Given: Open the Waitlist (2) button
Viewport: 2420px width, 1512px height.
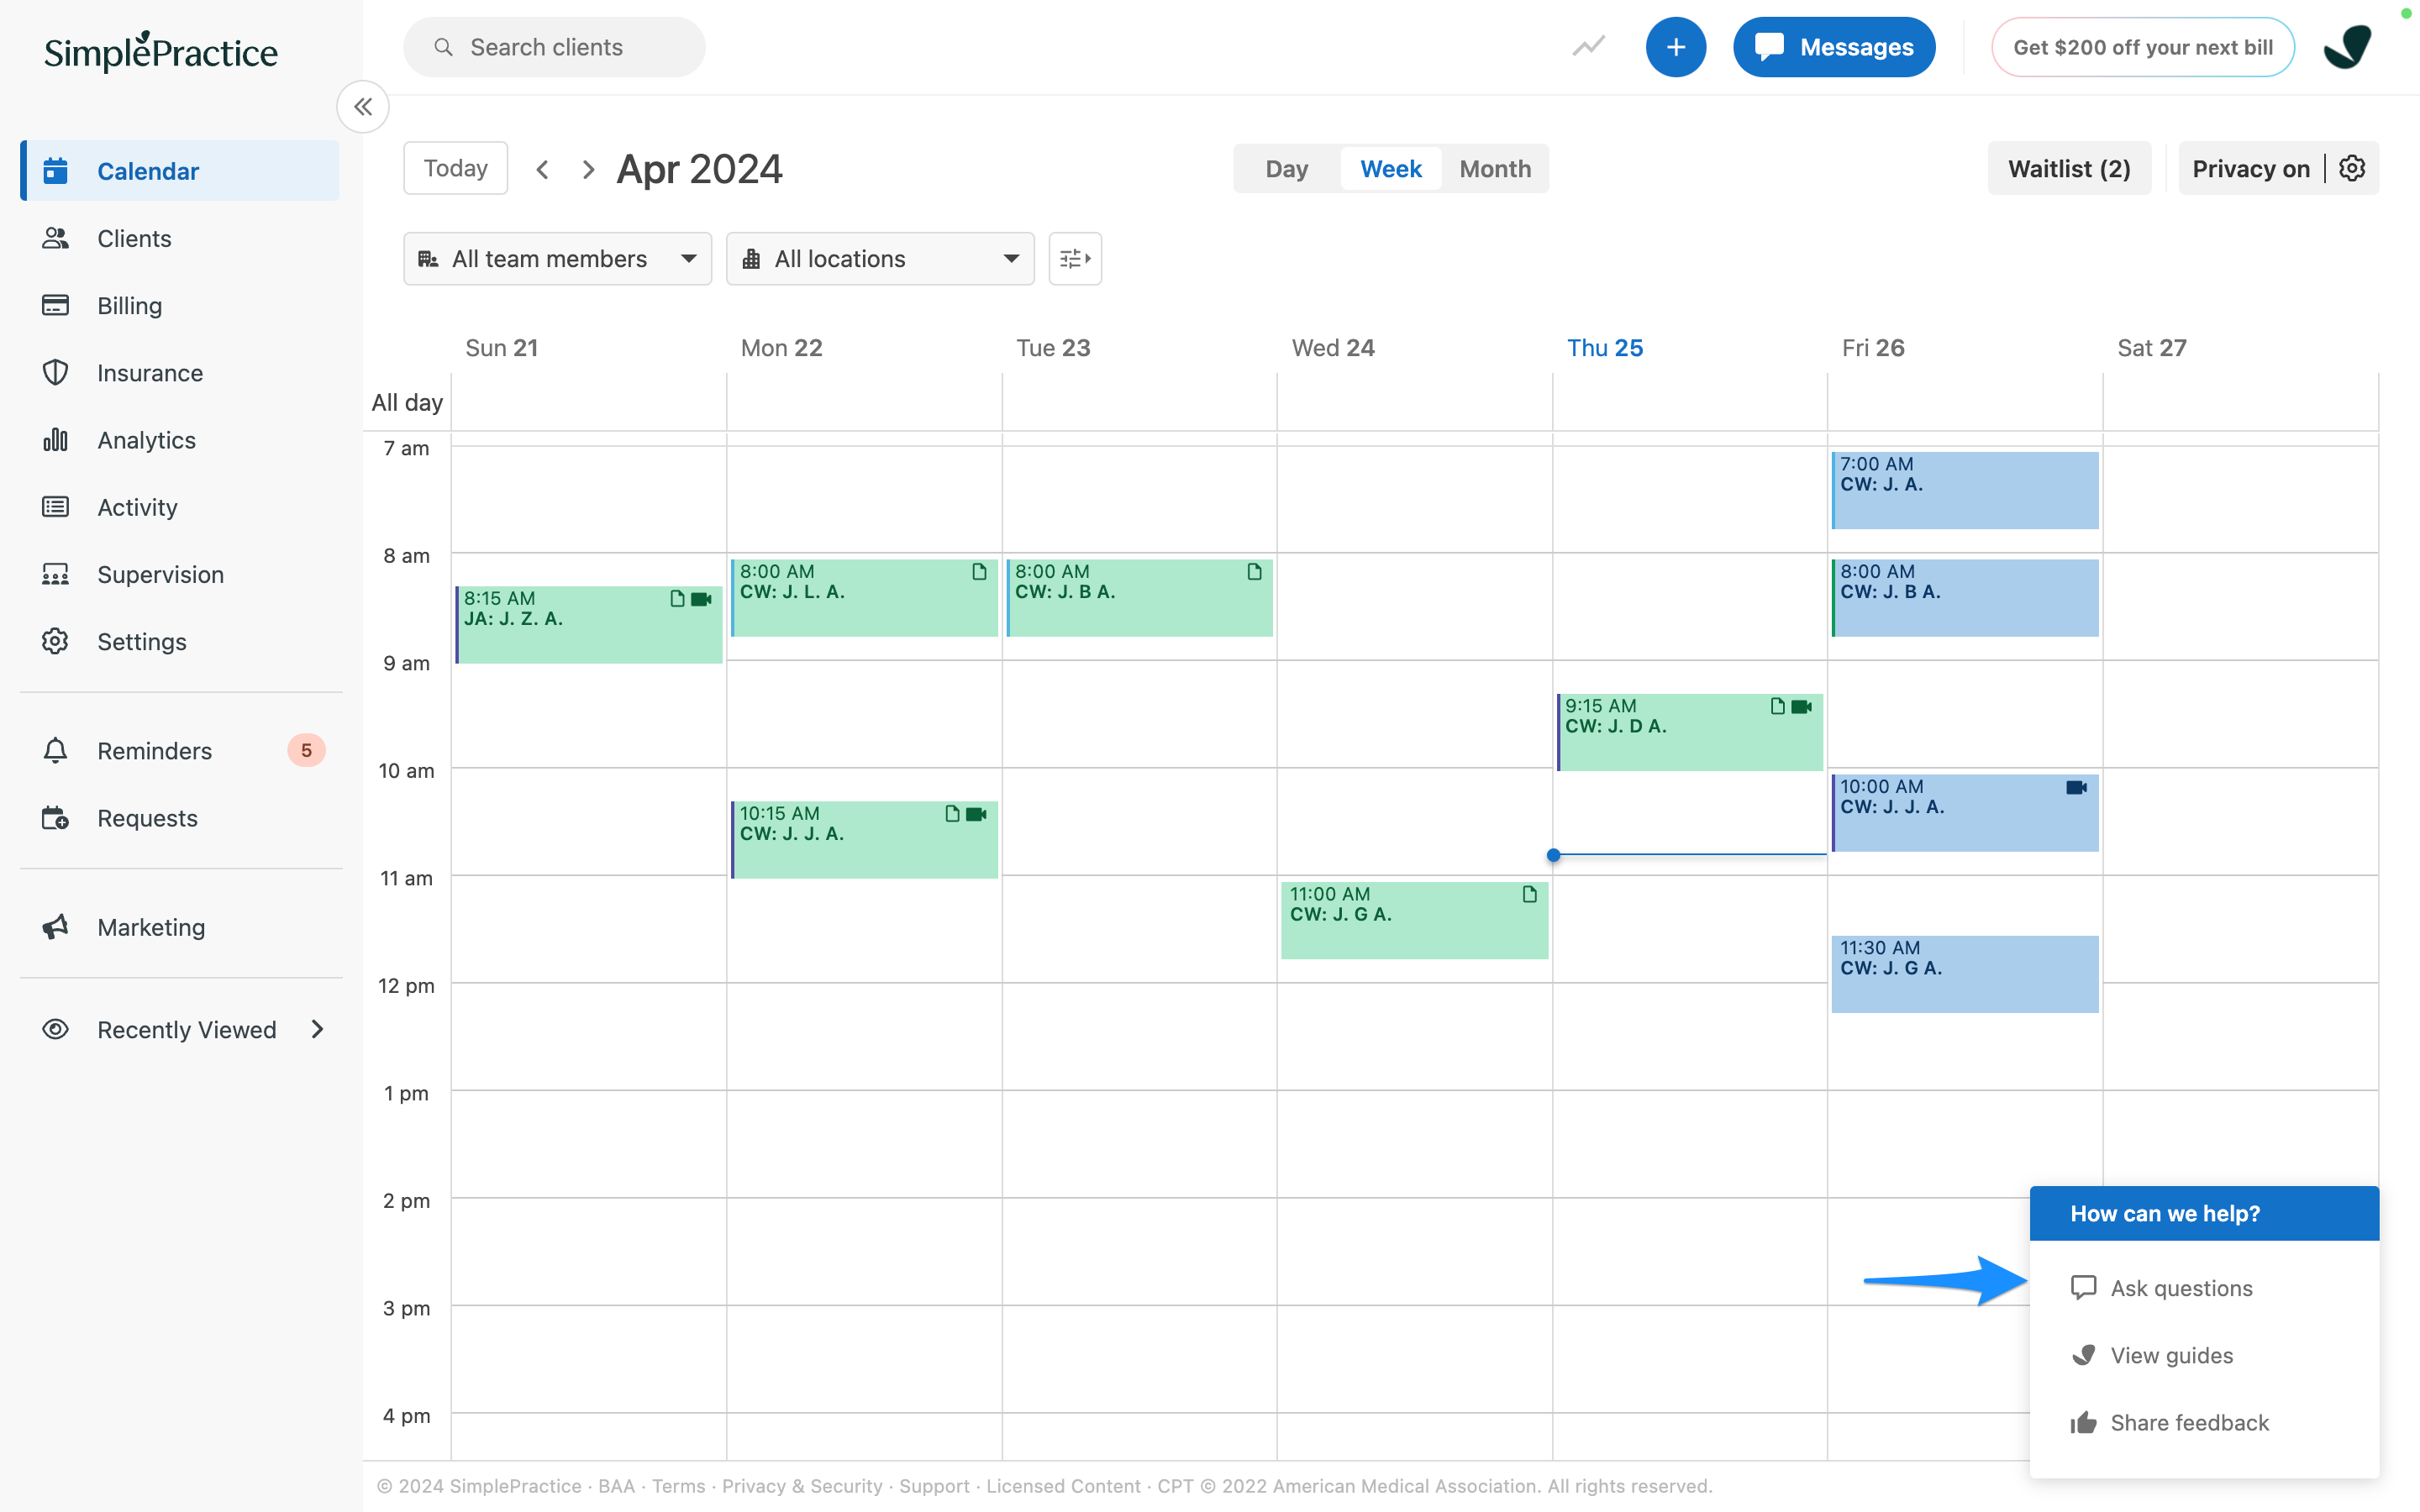Looking at the screenshot, I should click(x=2068, y=169).
